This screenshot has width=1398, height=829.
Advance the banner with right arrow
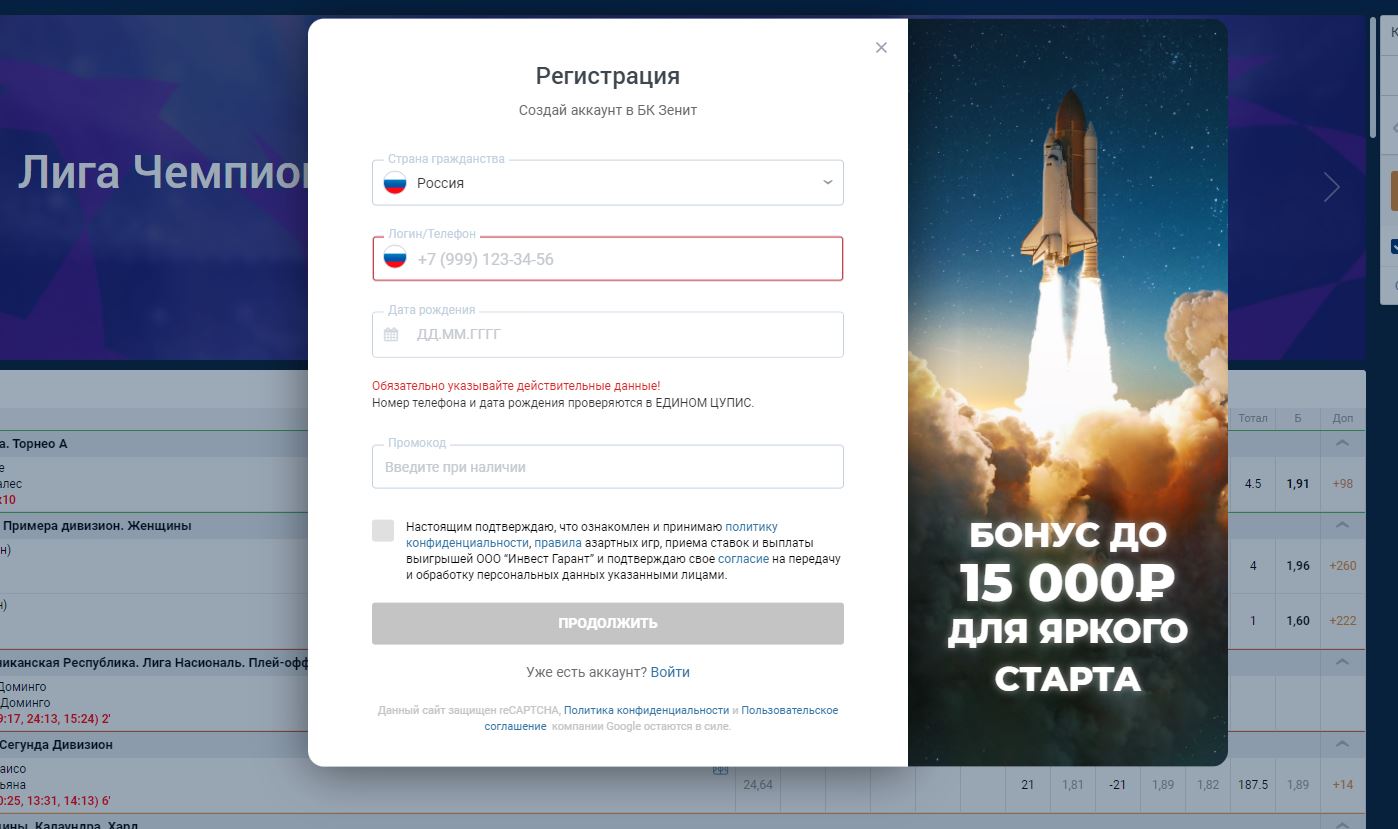click(1331, 187)
